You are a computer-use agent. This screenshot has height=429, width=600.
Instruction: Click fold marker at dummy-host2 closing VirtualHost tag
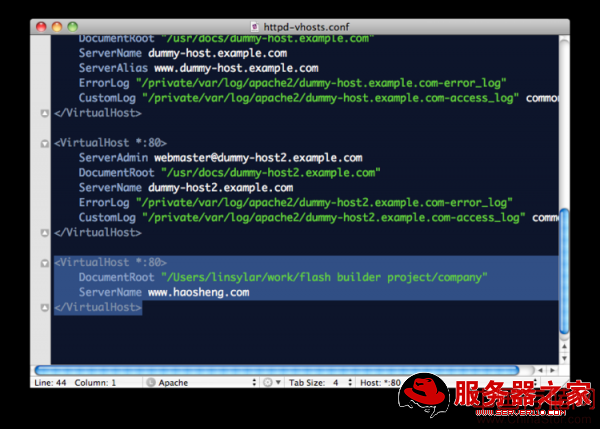(44, 232)
